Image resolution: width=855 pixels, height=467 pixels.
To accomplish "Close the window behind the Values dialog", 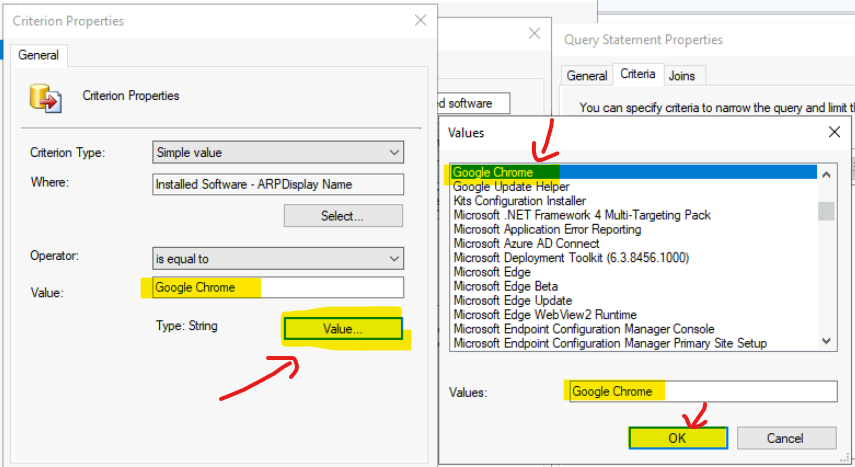I will coord(534,34).
